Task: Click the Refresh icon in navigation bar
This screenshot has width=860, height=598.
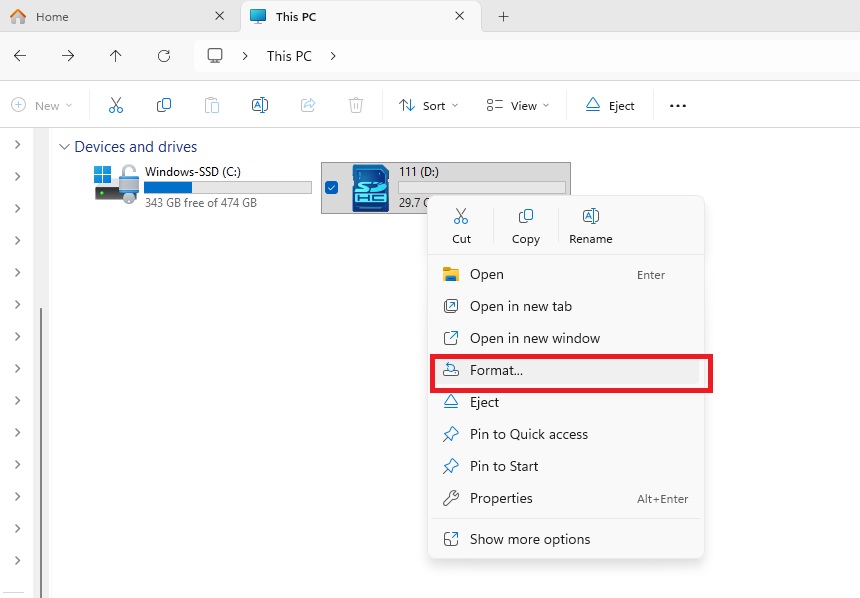Action: point(164,56)
